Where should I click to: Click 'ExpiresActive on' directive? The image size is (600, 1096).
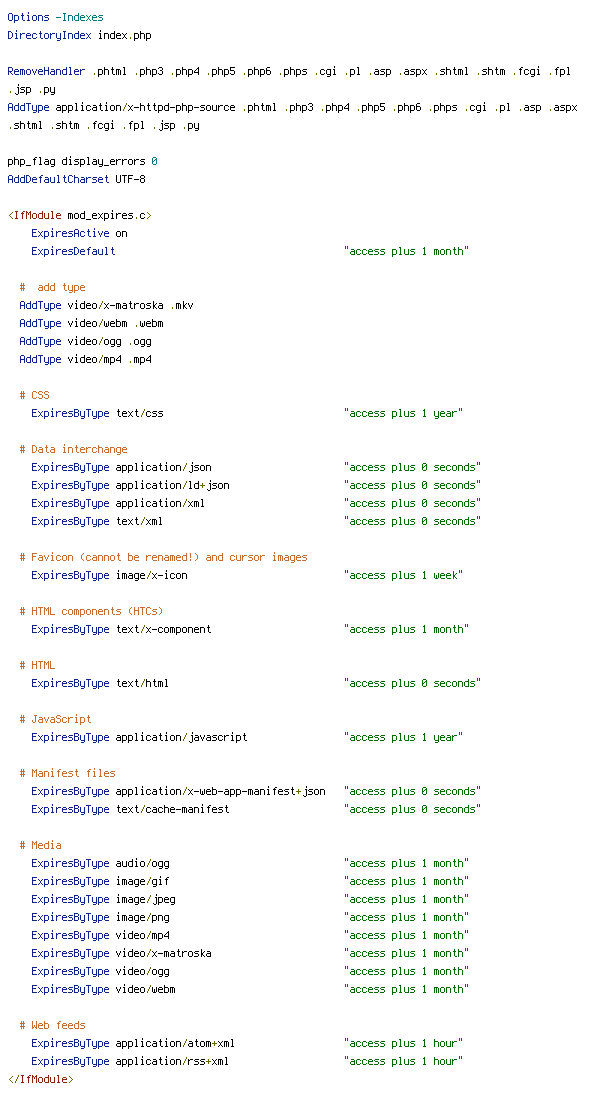[79, 233]
